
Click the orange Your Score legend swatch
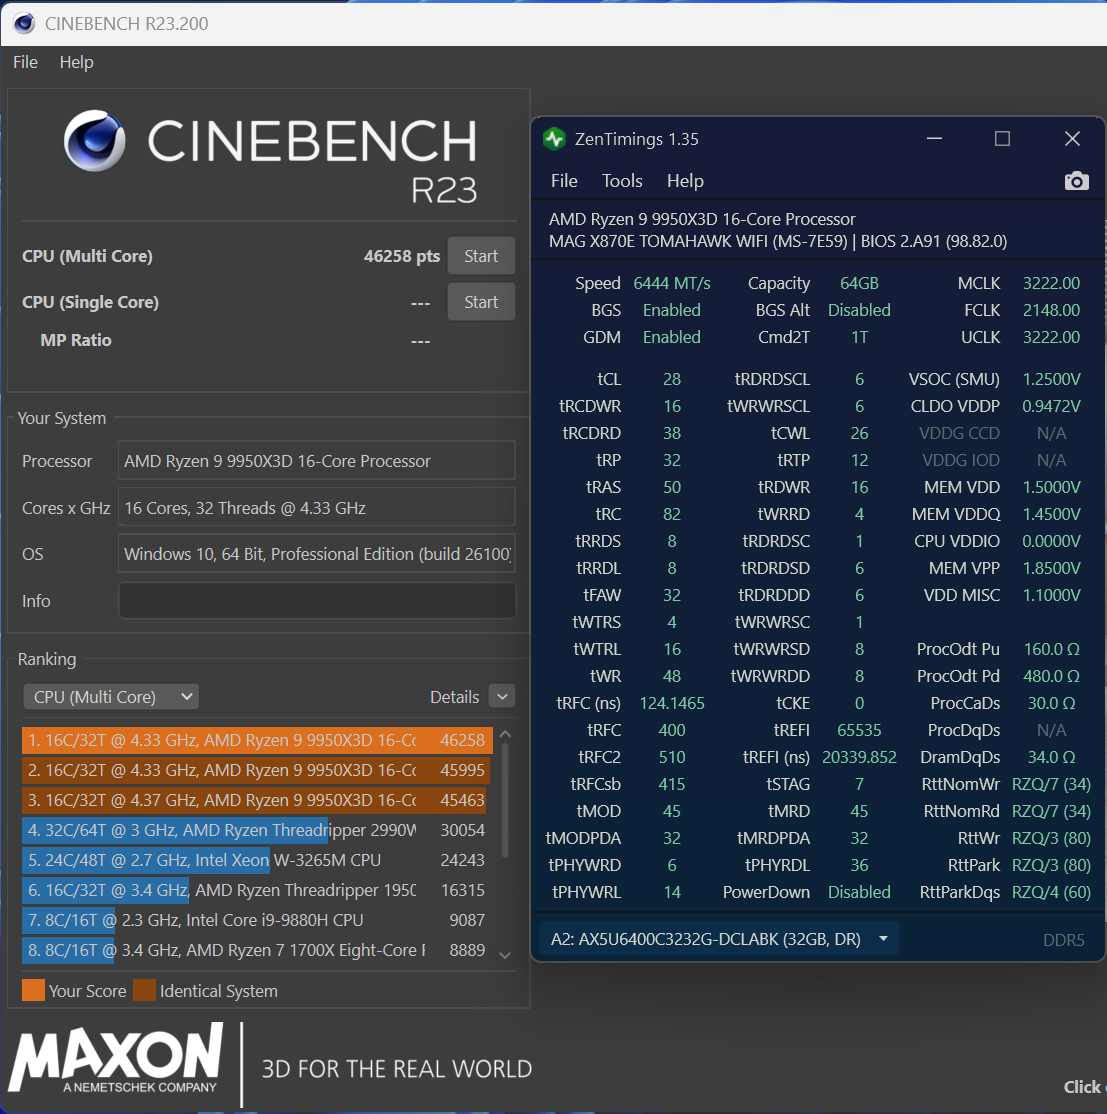click(x=33, y=990)
